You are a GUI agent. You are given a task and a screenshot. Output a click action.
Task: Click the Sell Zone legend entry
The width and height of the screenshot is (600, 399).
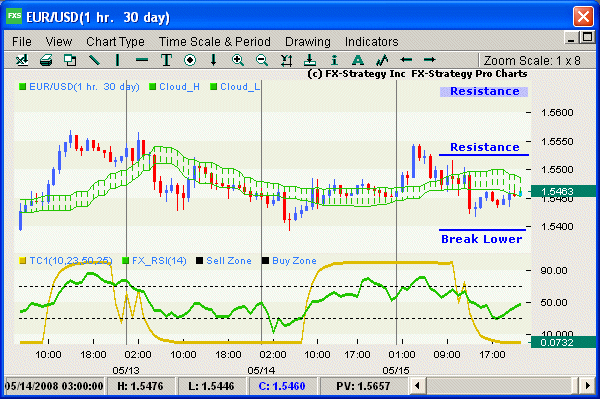[x=224, y=261]
